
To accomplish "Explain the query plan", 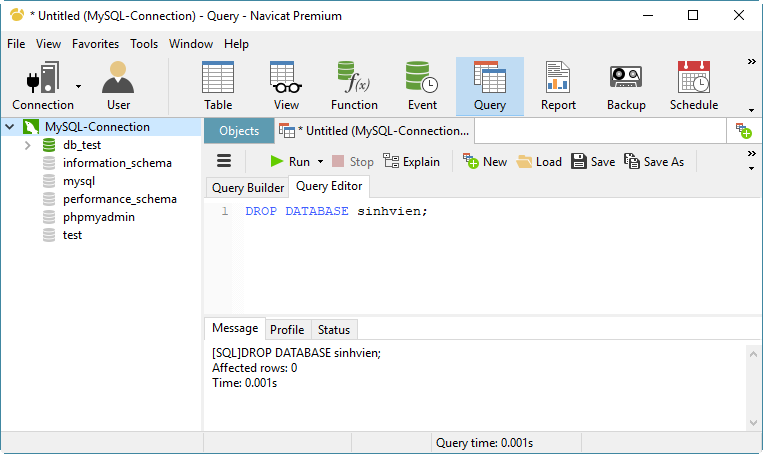I will [x=412, y=162].
